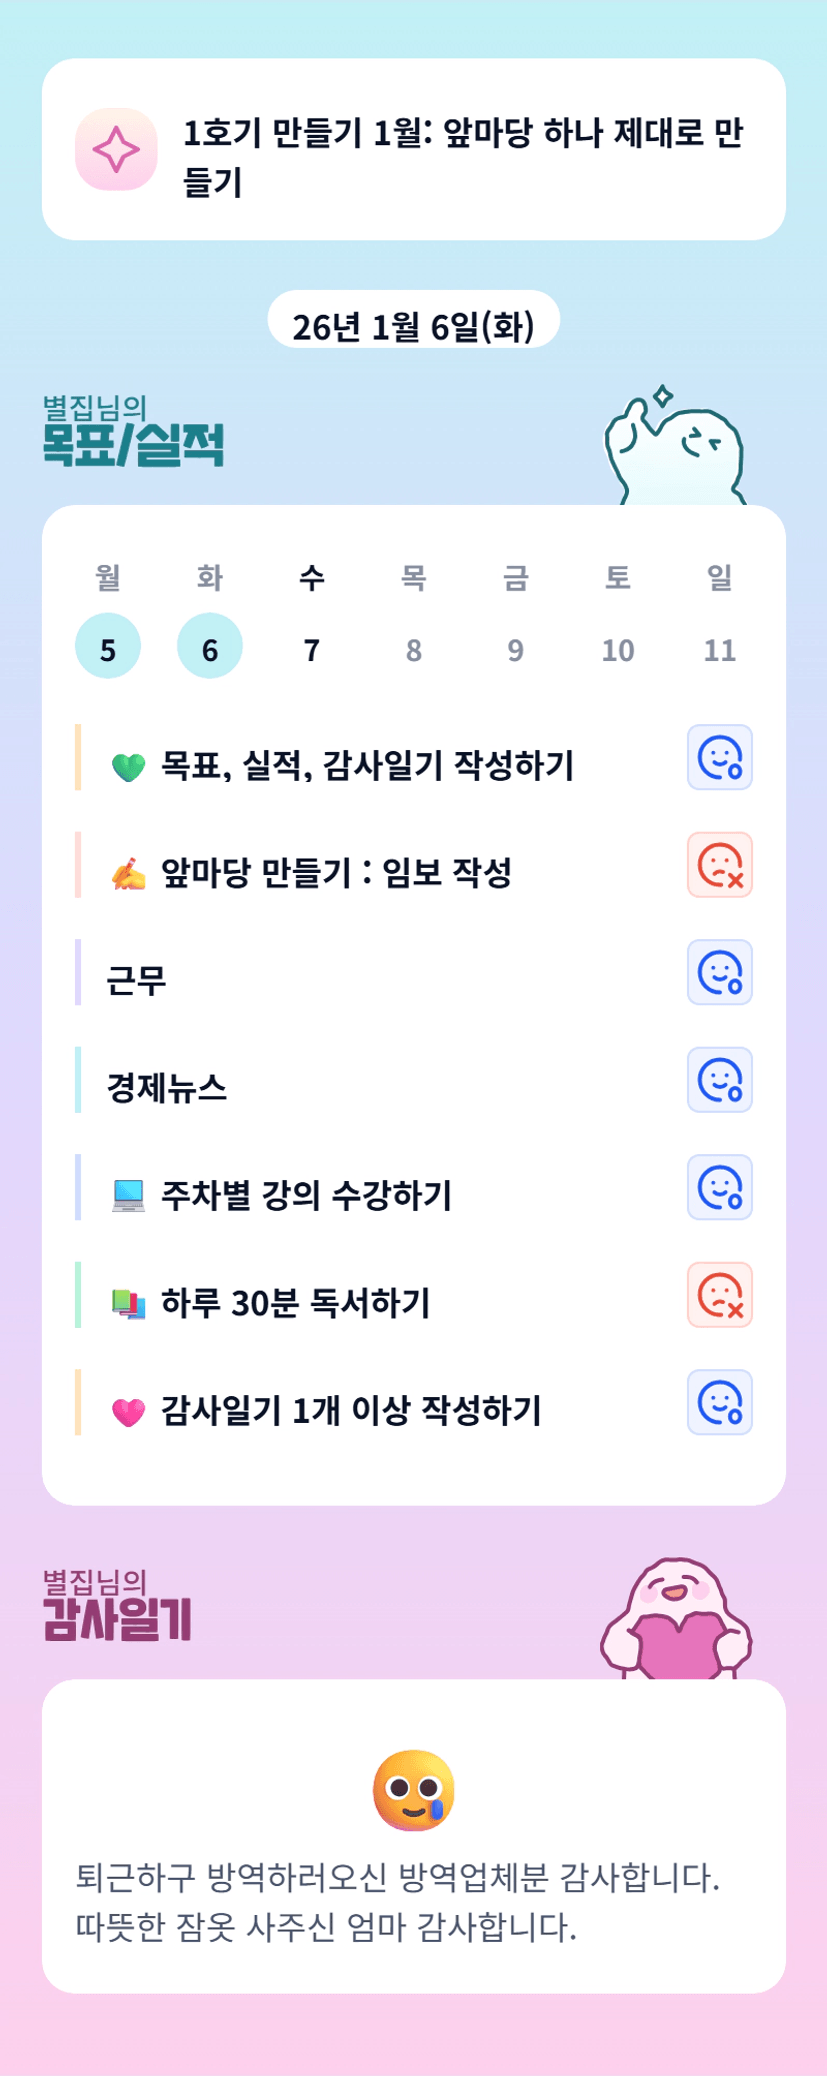Toggle failed status on 앞마당 만들기 임보 작성
Screen dimensions: 827x2076
[719, 865]
